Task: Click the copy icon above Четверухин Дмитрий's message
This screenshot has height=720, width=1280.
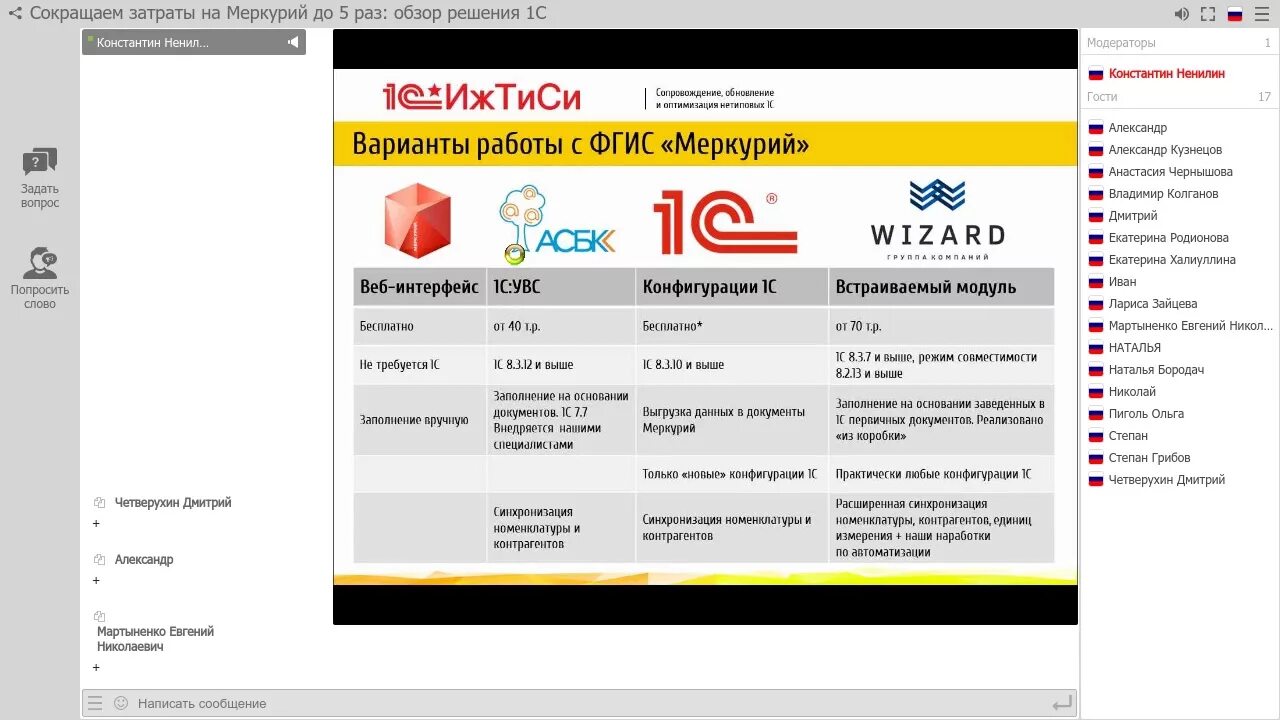Action: pos(99,503)
